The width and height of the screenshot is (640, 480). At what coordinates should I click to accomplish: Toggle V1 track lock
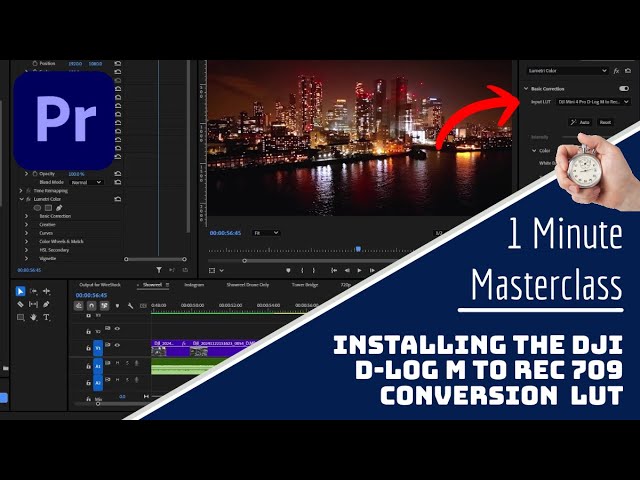pyautogui.click(x=88, y=348)
